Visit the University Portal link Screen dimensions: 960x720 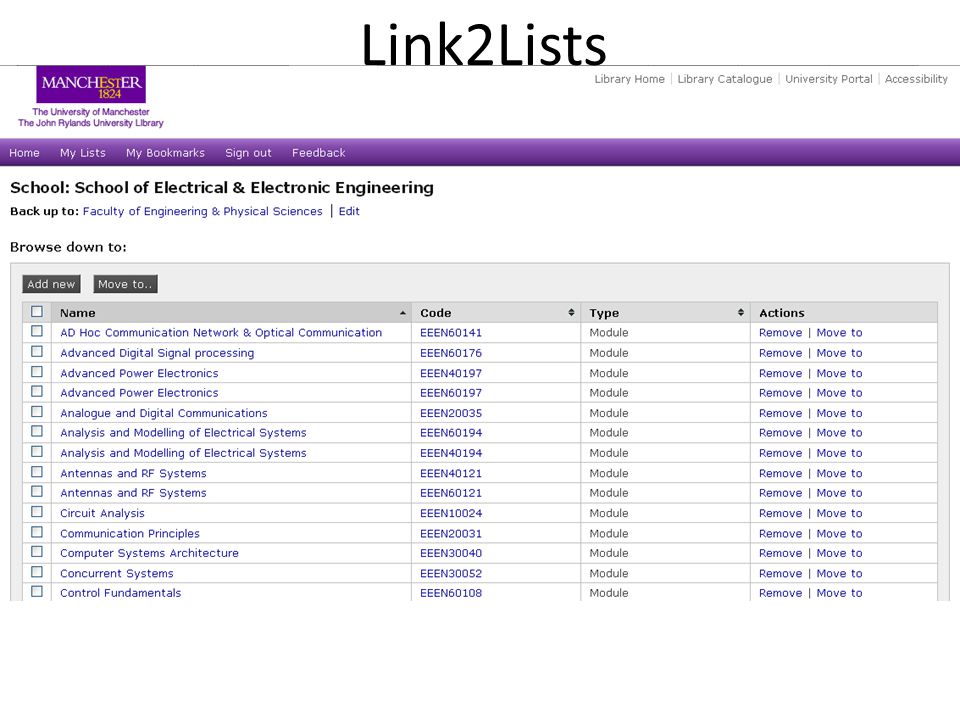pos(829,79)
